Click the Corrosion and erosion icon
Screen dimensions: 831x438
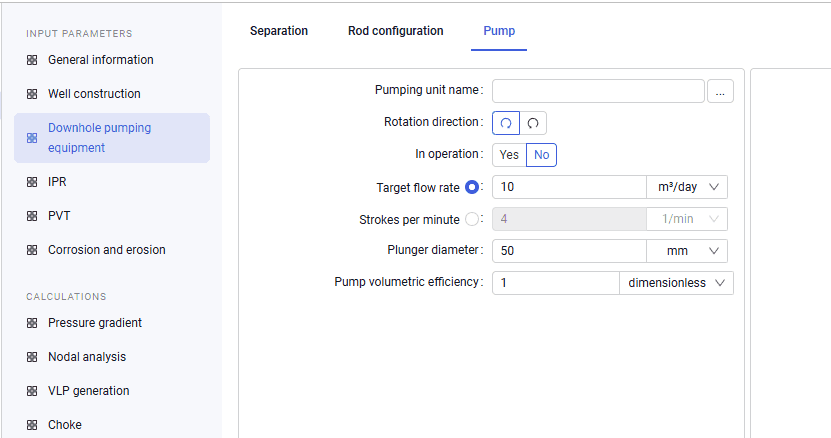pyautogui.click(x=32, y=250)
